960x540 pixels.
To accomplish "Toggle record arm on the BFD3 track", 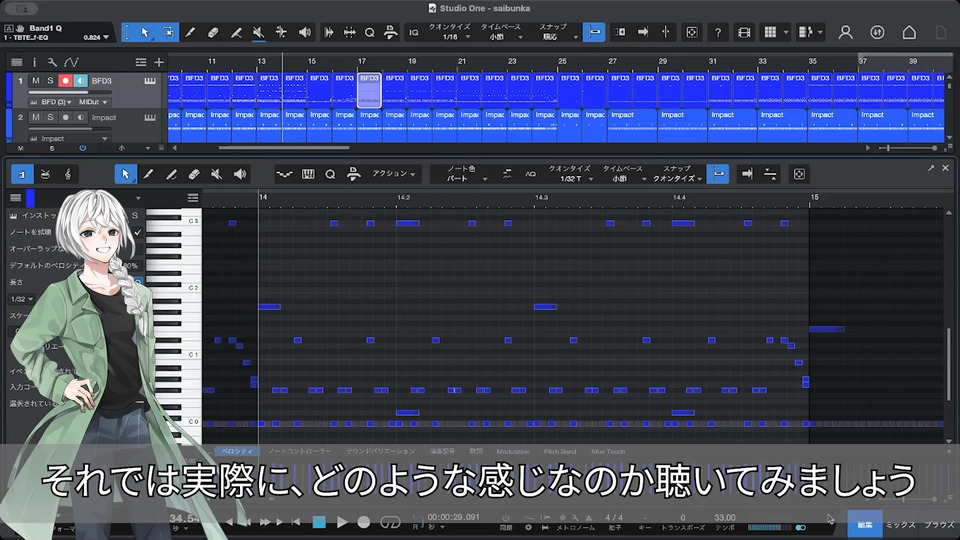I will coord(66,81).
